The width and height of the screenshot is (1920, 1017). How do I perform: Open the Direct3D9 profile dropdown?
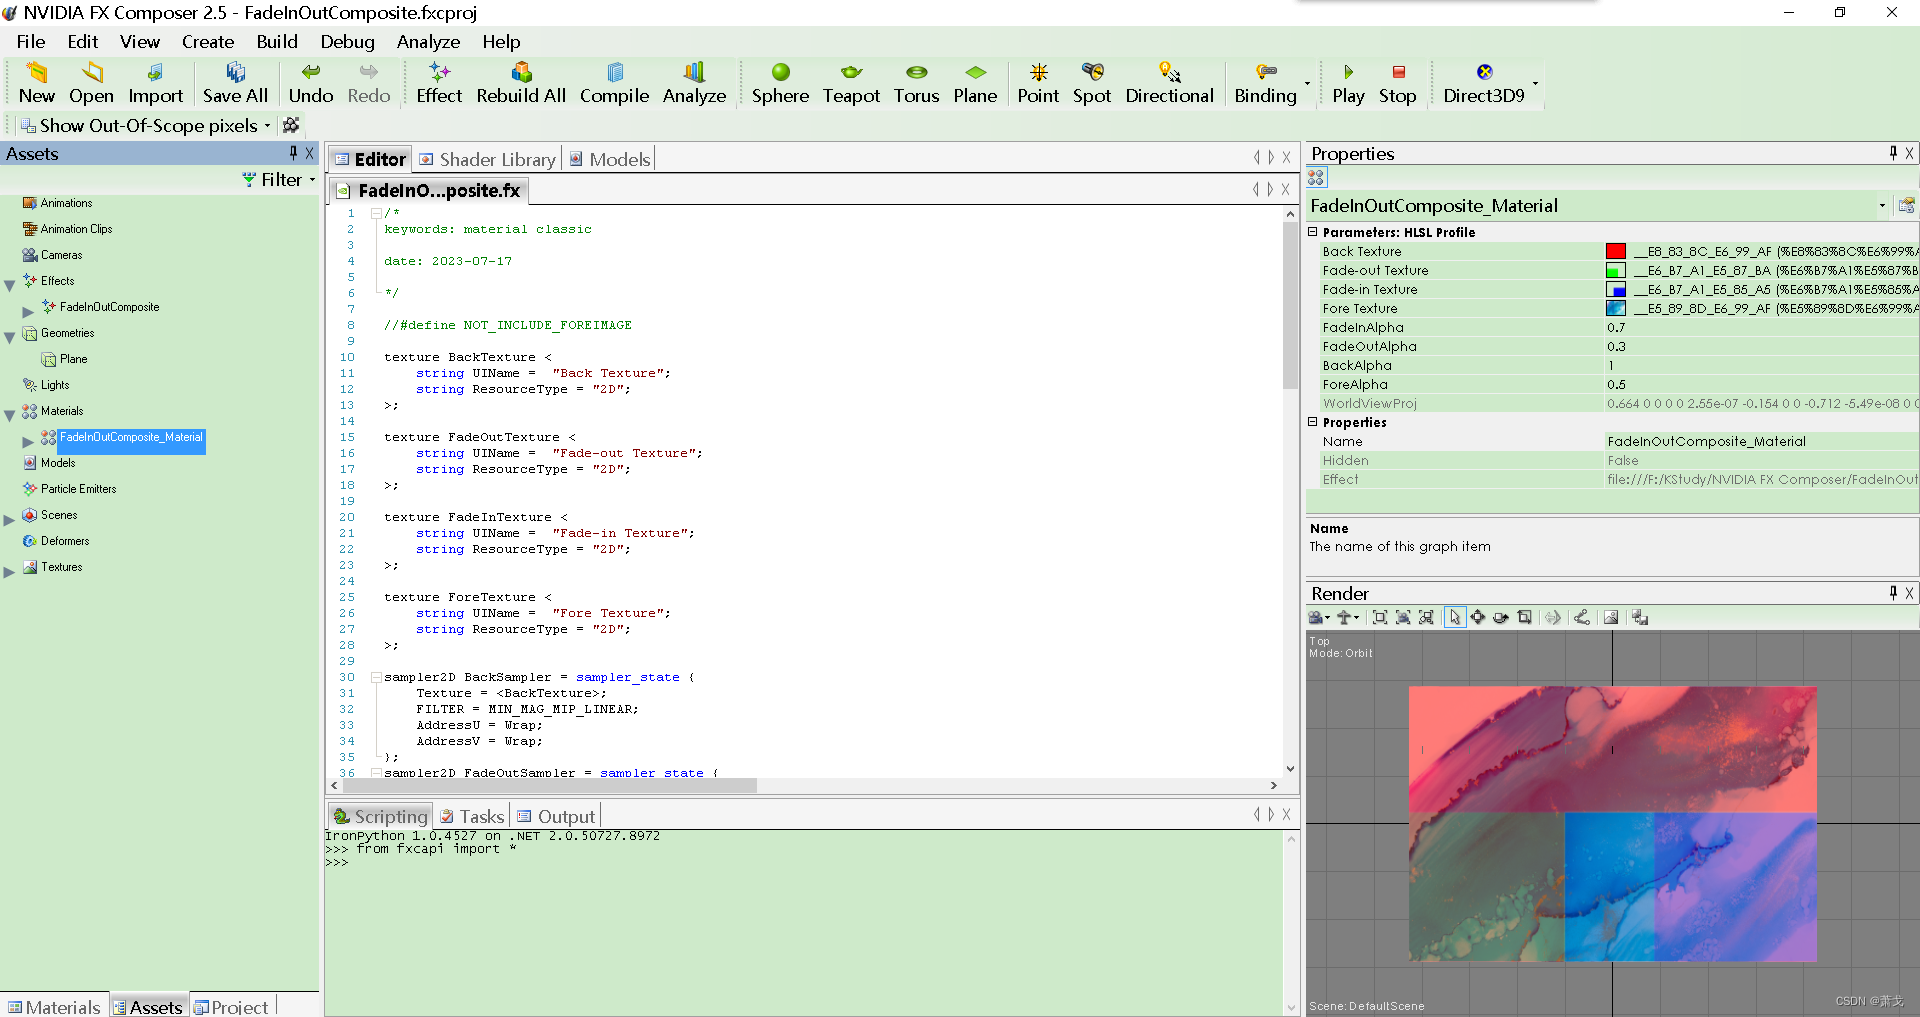1536,85
